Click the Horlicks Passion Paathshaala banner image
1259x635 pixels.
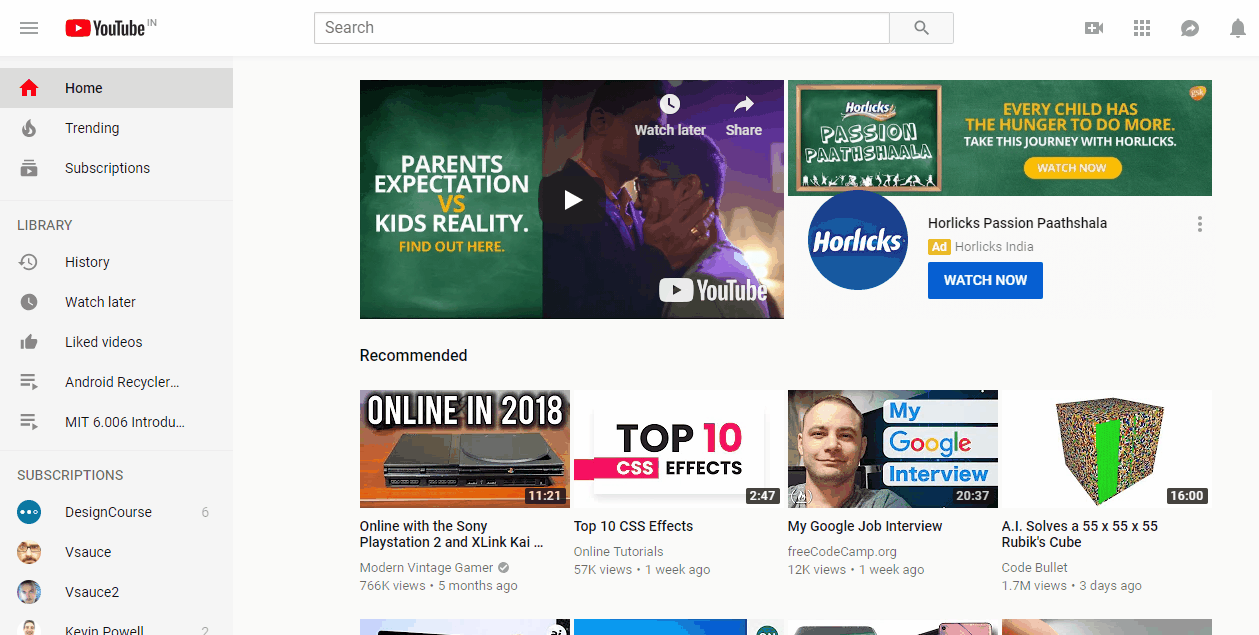click(1000, 138)
